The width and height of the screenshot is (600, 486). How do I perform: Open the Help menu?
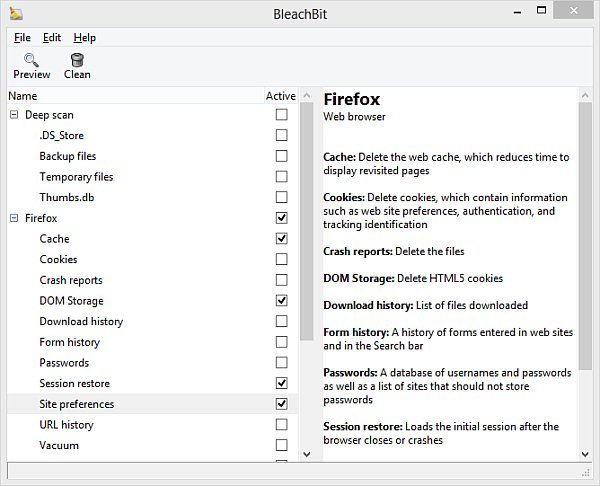coord(85,37)
